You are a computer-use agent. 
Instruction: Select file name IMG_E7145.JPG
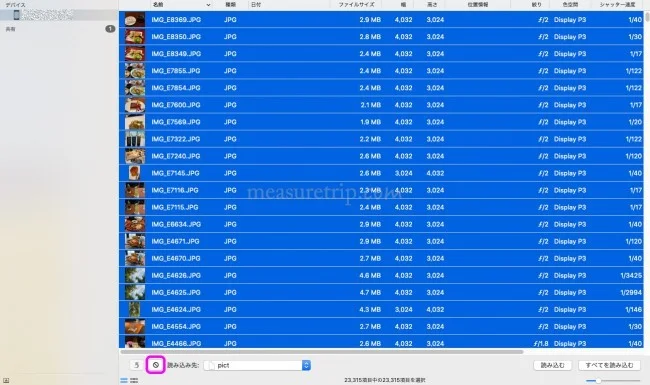click(175, 173)
